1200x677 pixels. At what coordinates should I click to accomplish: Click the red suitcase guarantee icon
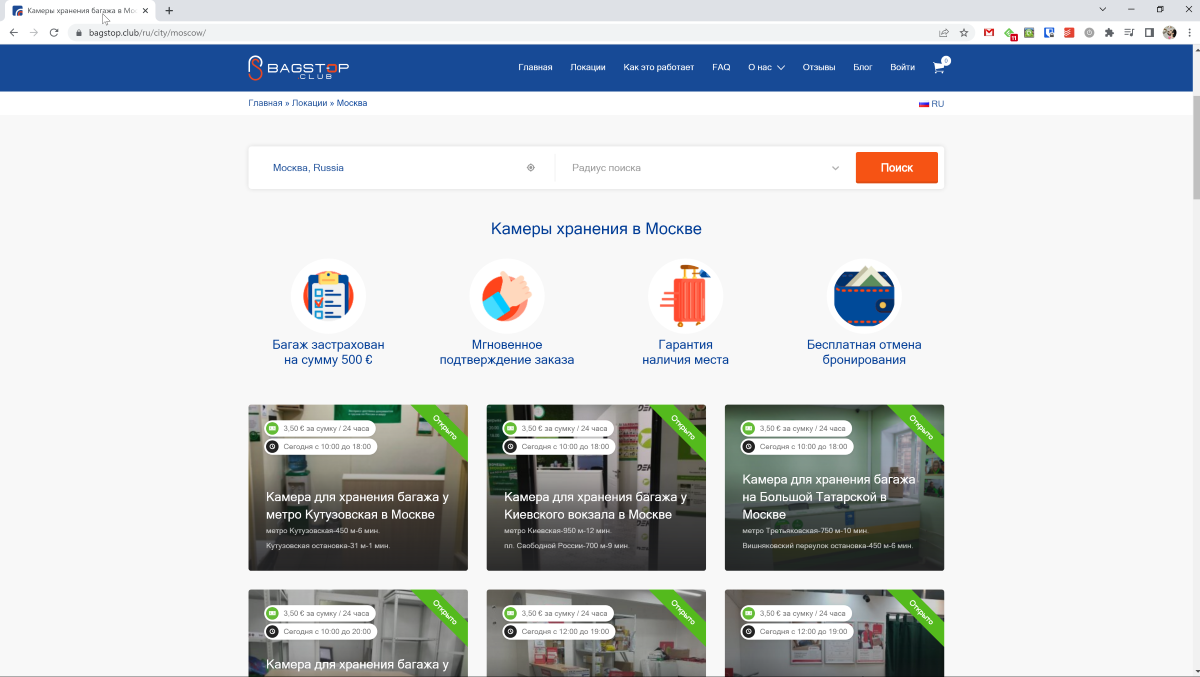[x=685, y=295]
